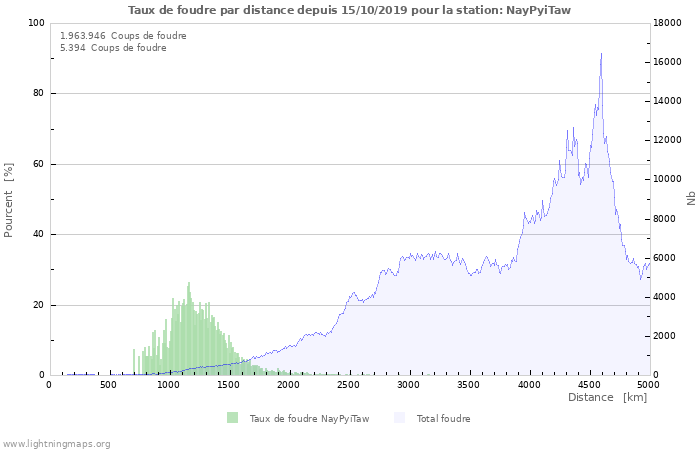The height and width of the screenshot is (450, 700).
Task: Click the 5000 tick on the distance axis
Action: (x=648, y=384)
